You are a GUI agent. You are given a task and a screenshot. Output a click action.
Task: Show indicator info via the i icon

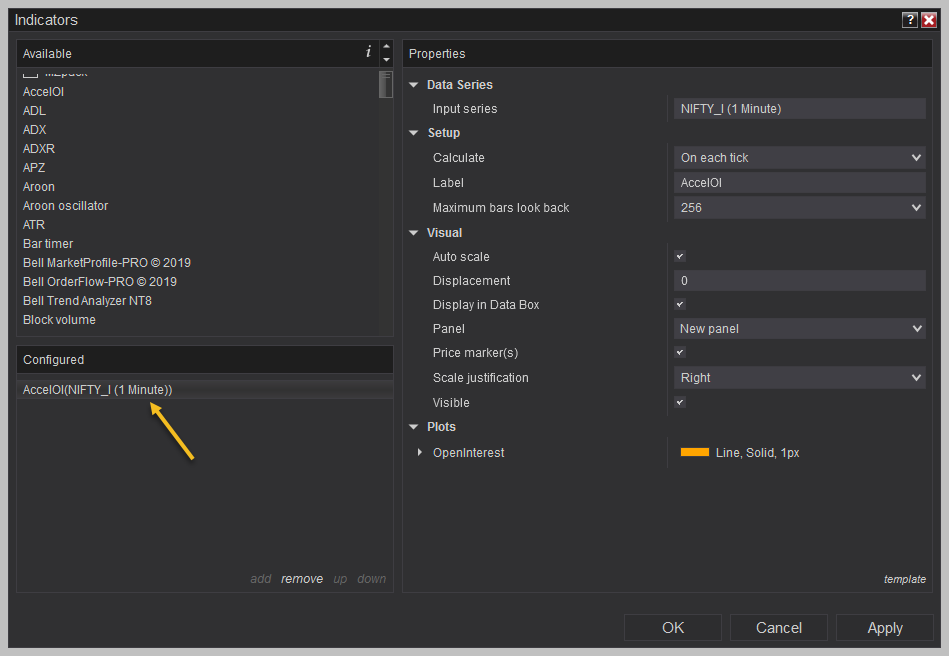[x=368, y=52]
